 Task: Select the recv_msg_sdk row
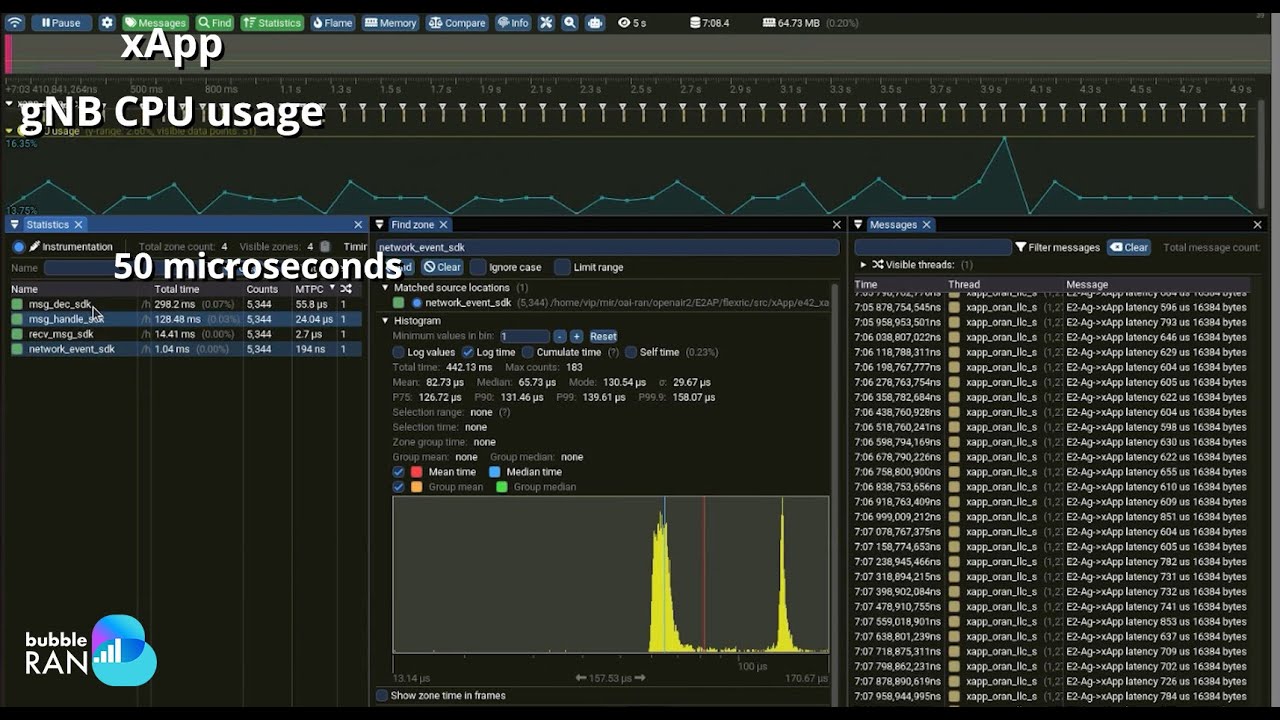coord(185,334)
